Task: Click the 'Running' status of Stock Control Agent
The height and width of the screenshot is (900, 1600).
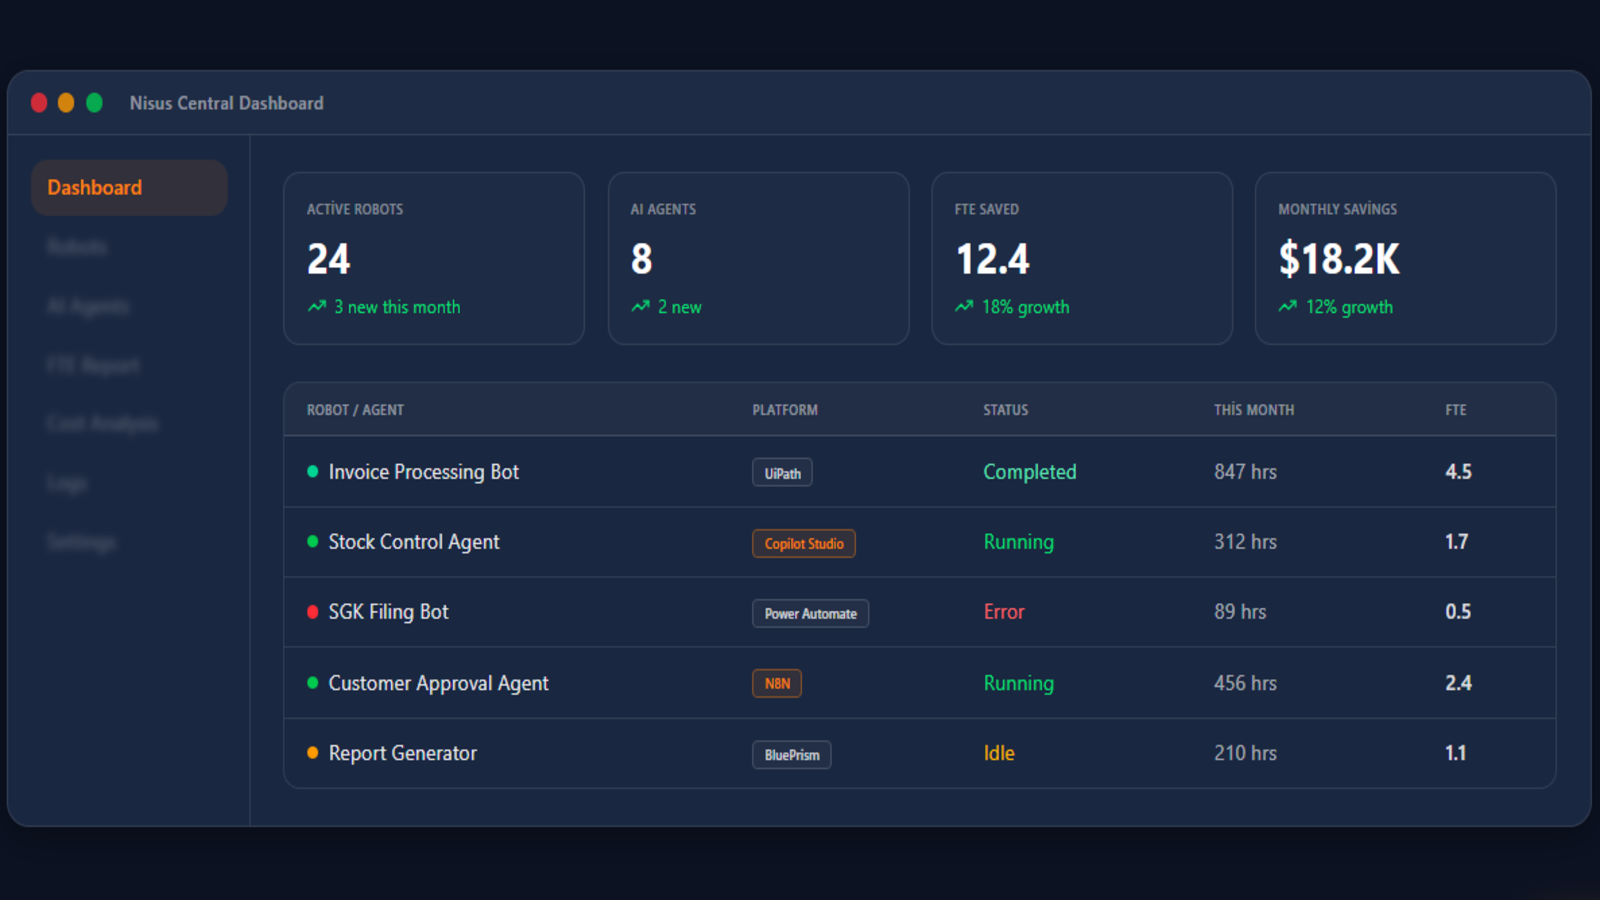Action: click(x=1018, y=542)
